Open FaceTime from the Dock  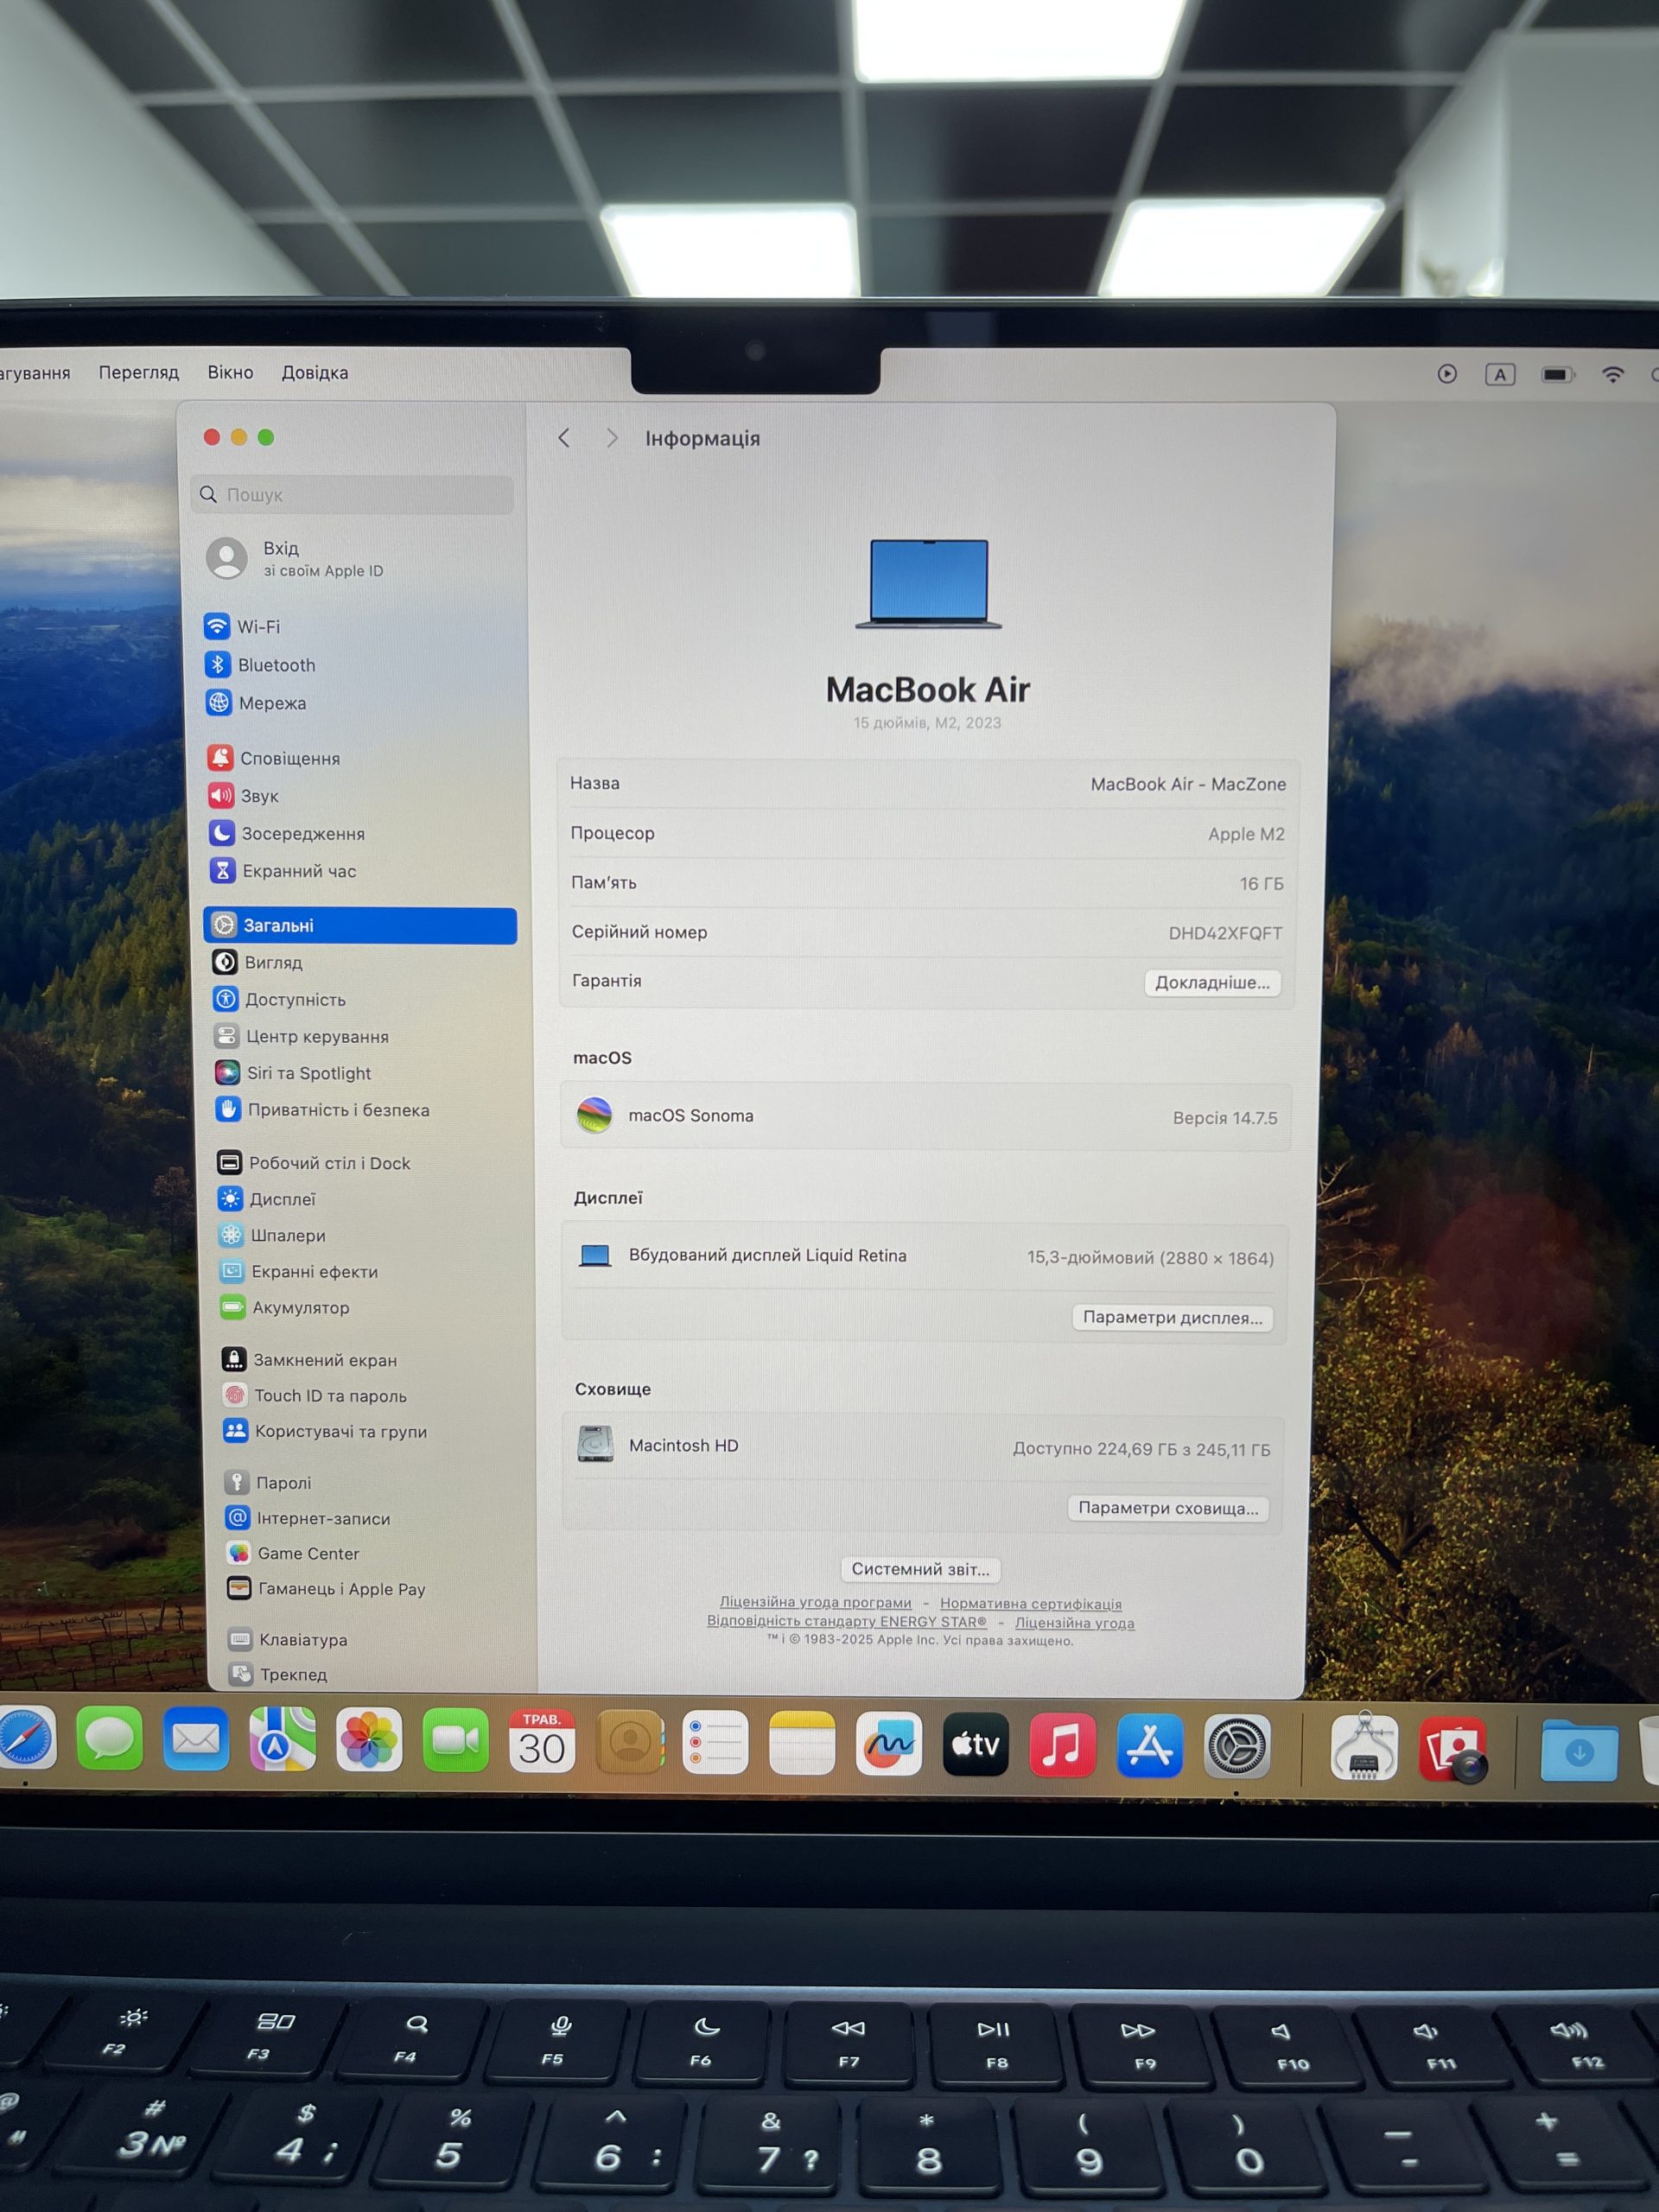455,1741
